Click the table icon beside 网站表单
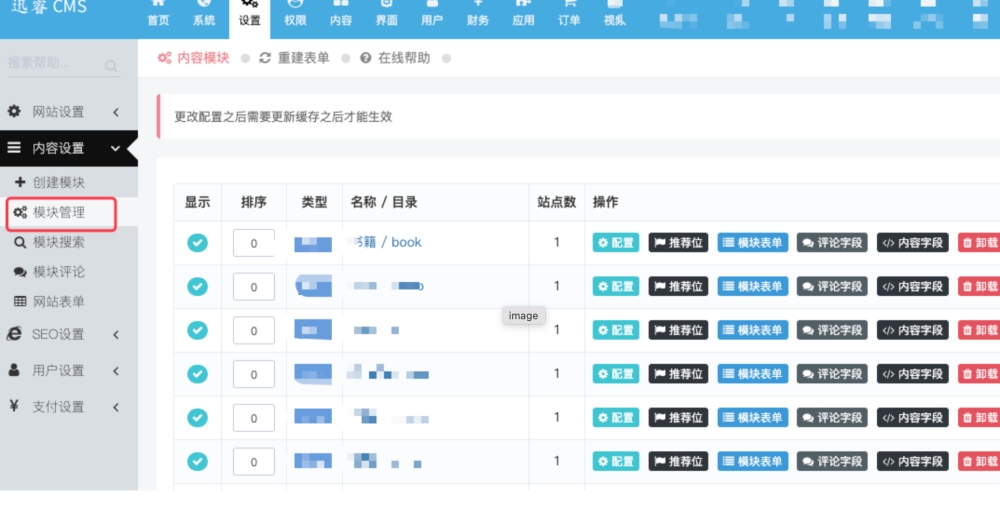 (20, 302)
